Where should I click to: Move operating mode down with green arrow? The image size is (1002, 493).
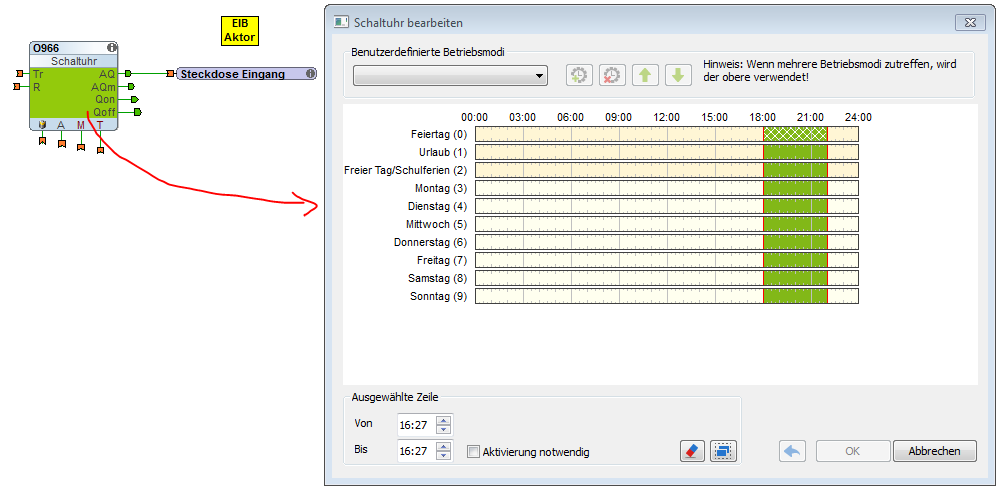click(678, 75)
